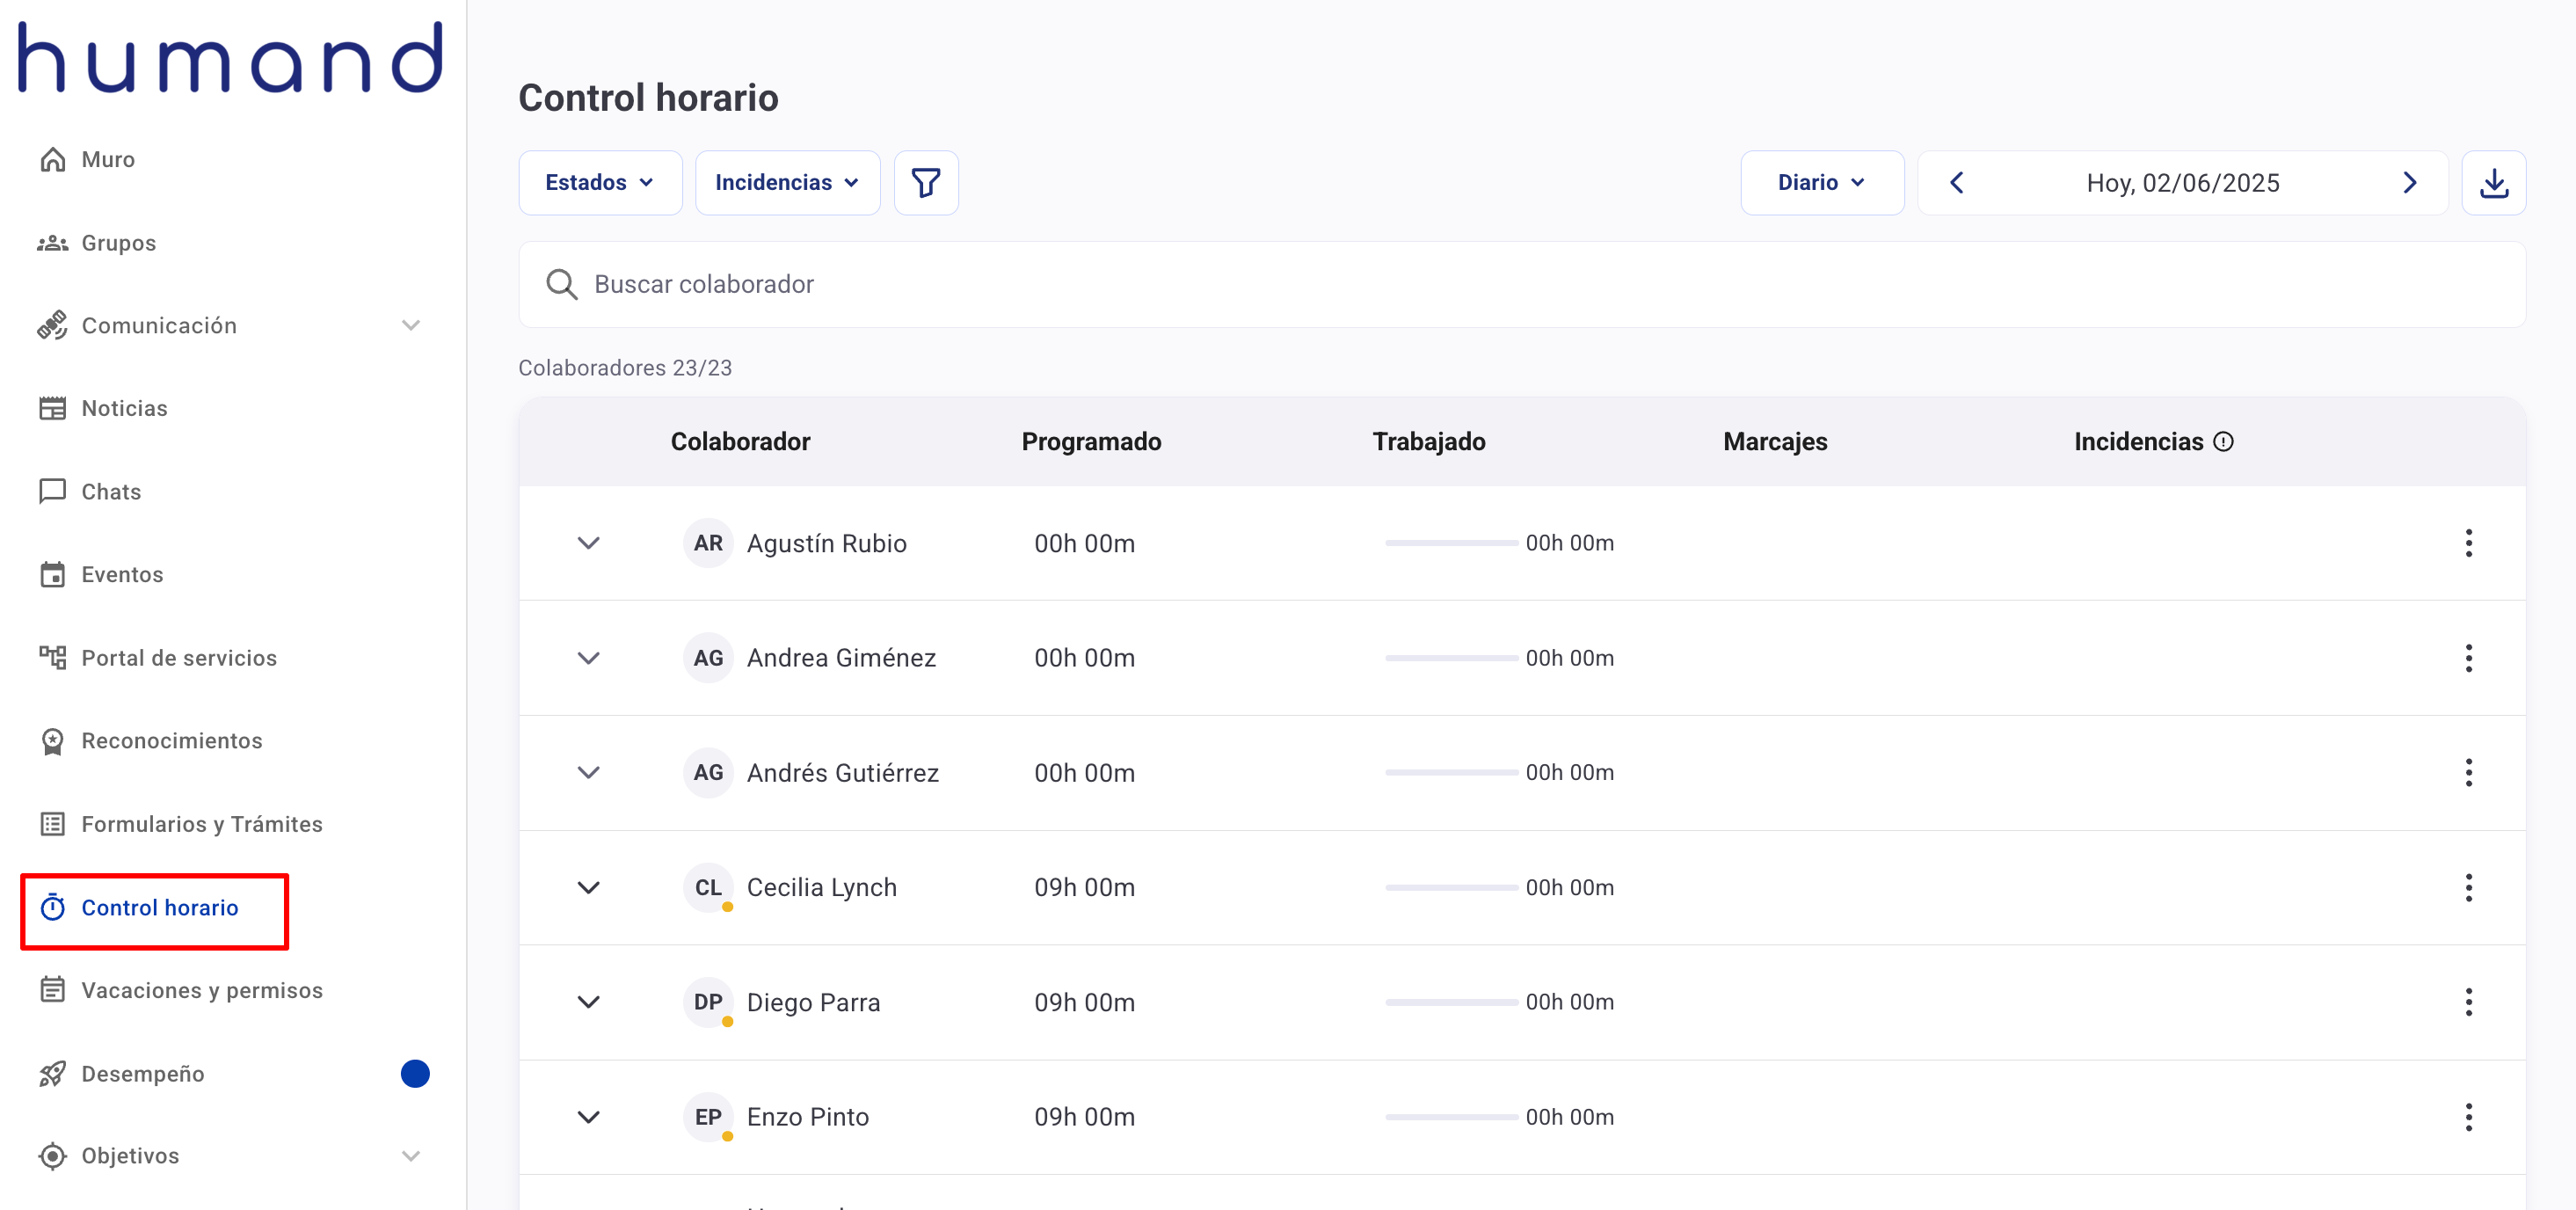Expand the Objetivos submenu chevron
This screenshot has width=2576, height=1210.
tap(411, 1156)
